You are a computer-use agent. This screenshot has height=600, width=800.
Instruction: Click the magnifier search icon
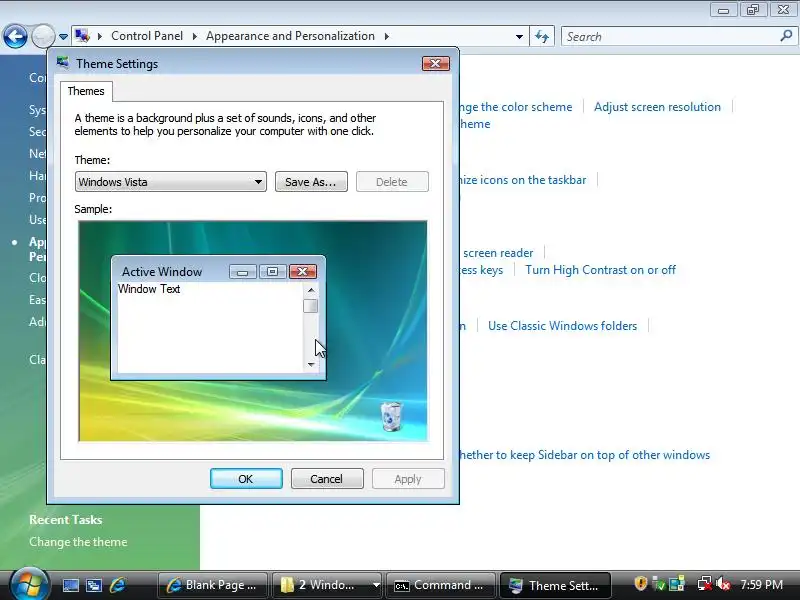click(x=786, y=36)
